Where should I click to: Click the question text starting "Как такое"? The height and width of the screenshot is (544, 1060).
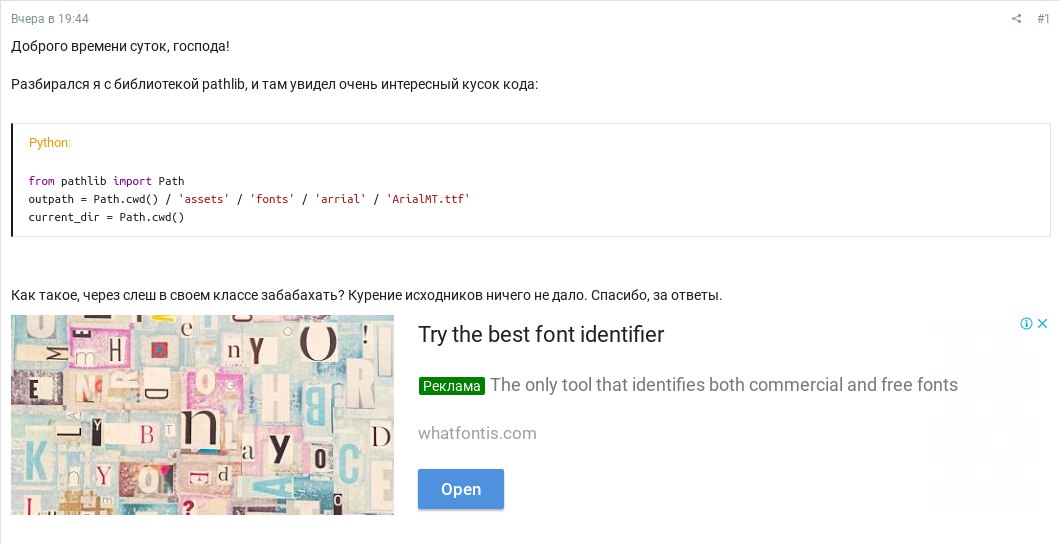366,295
